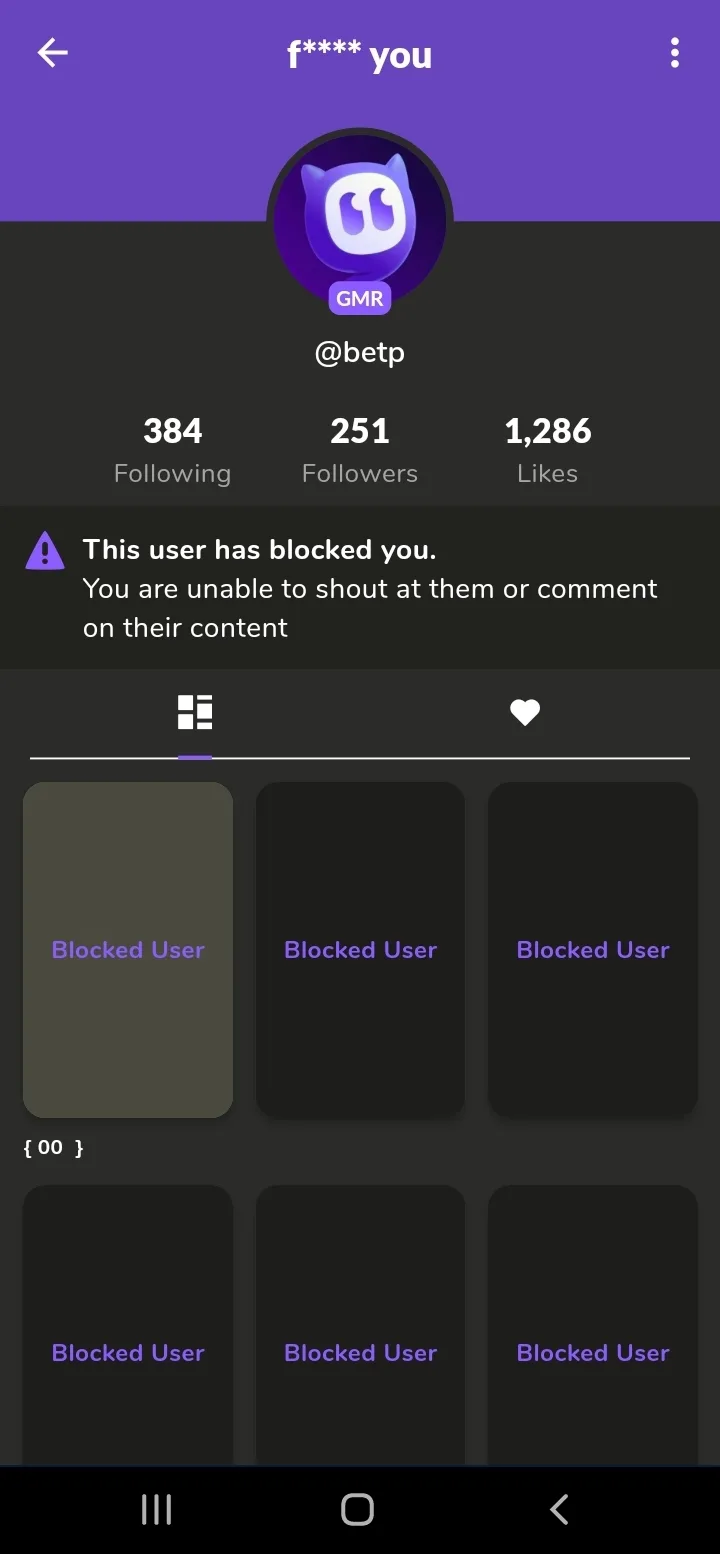View the 251 Followers list

[x=360, y=450]
